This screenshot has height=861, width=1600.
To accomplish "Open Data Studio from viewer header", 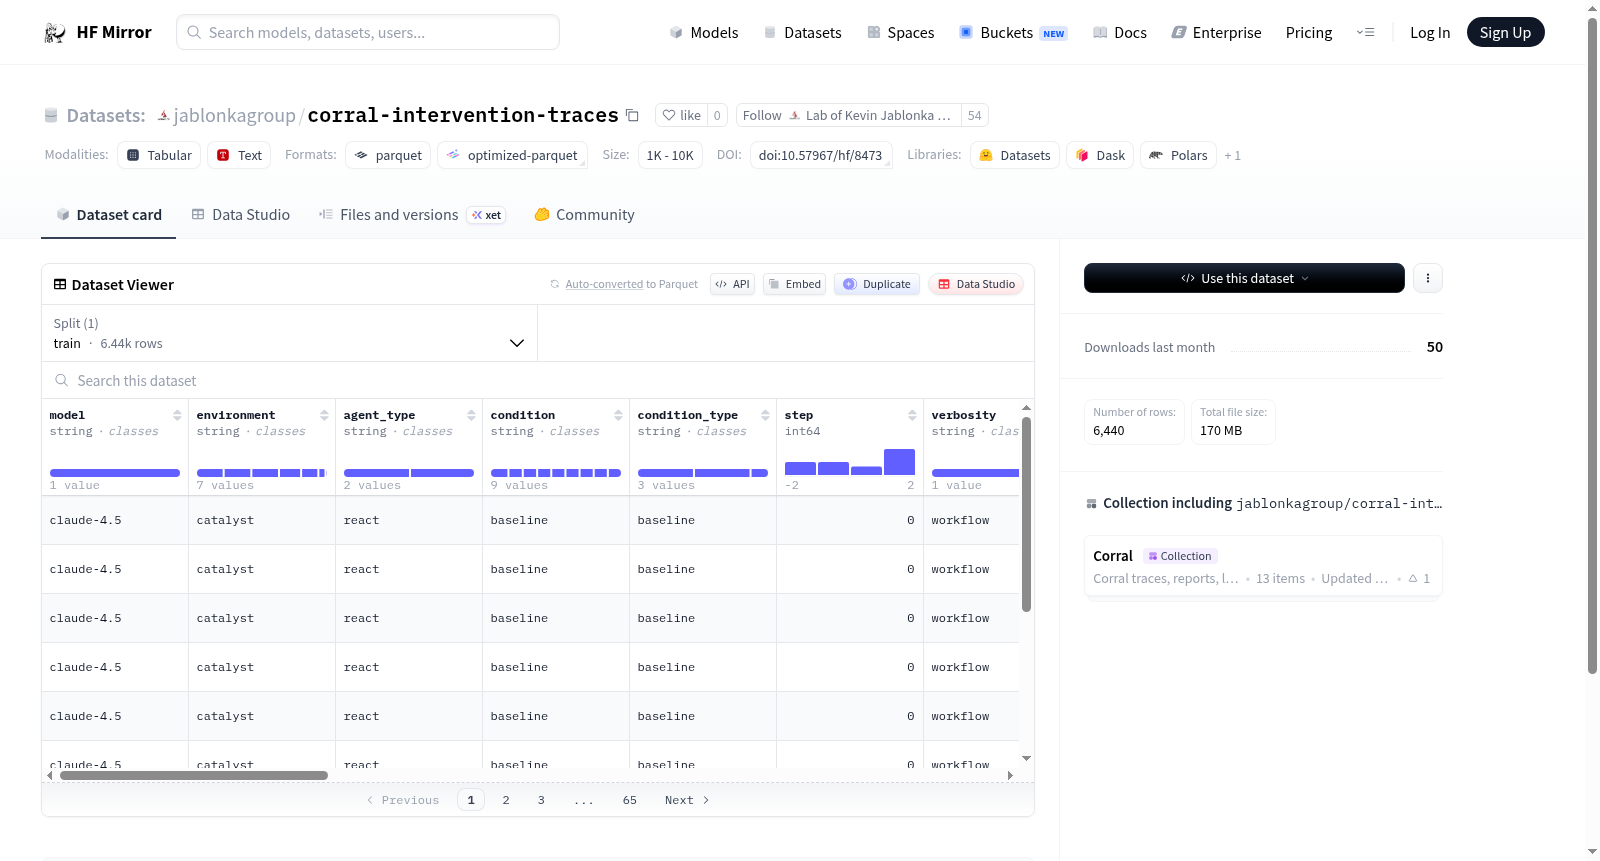I will [976, 284].
